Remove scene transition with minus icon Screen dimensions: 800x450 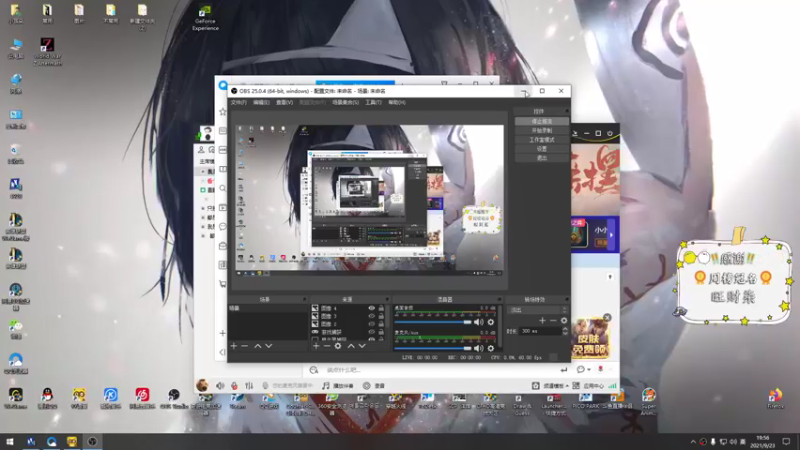(x=553, y=320)
